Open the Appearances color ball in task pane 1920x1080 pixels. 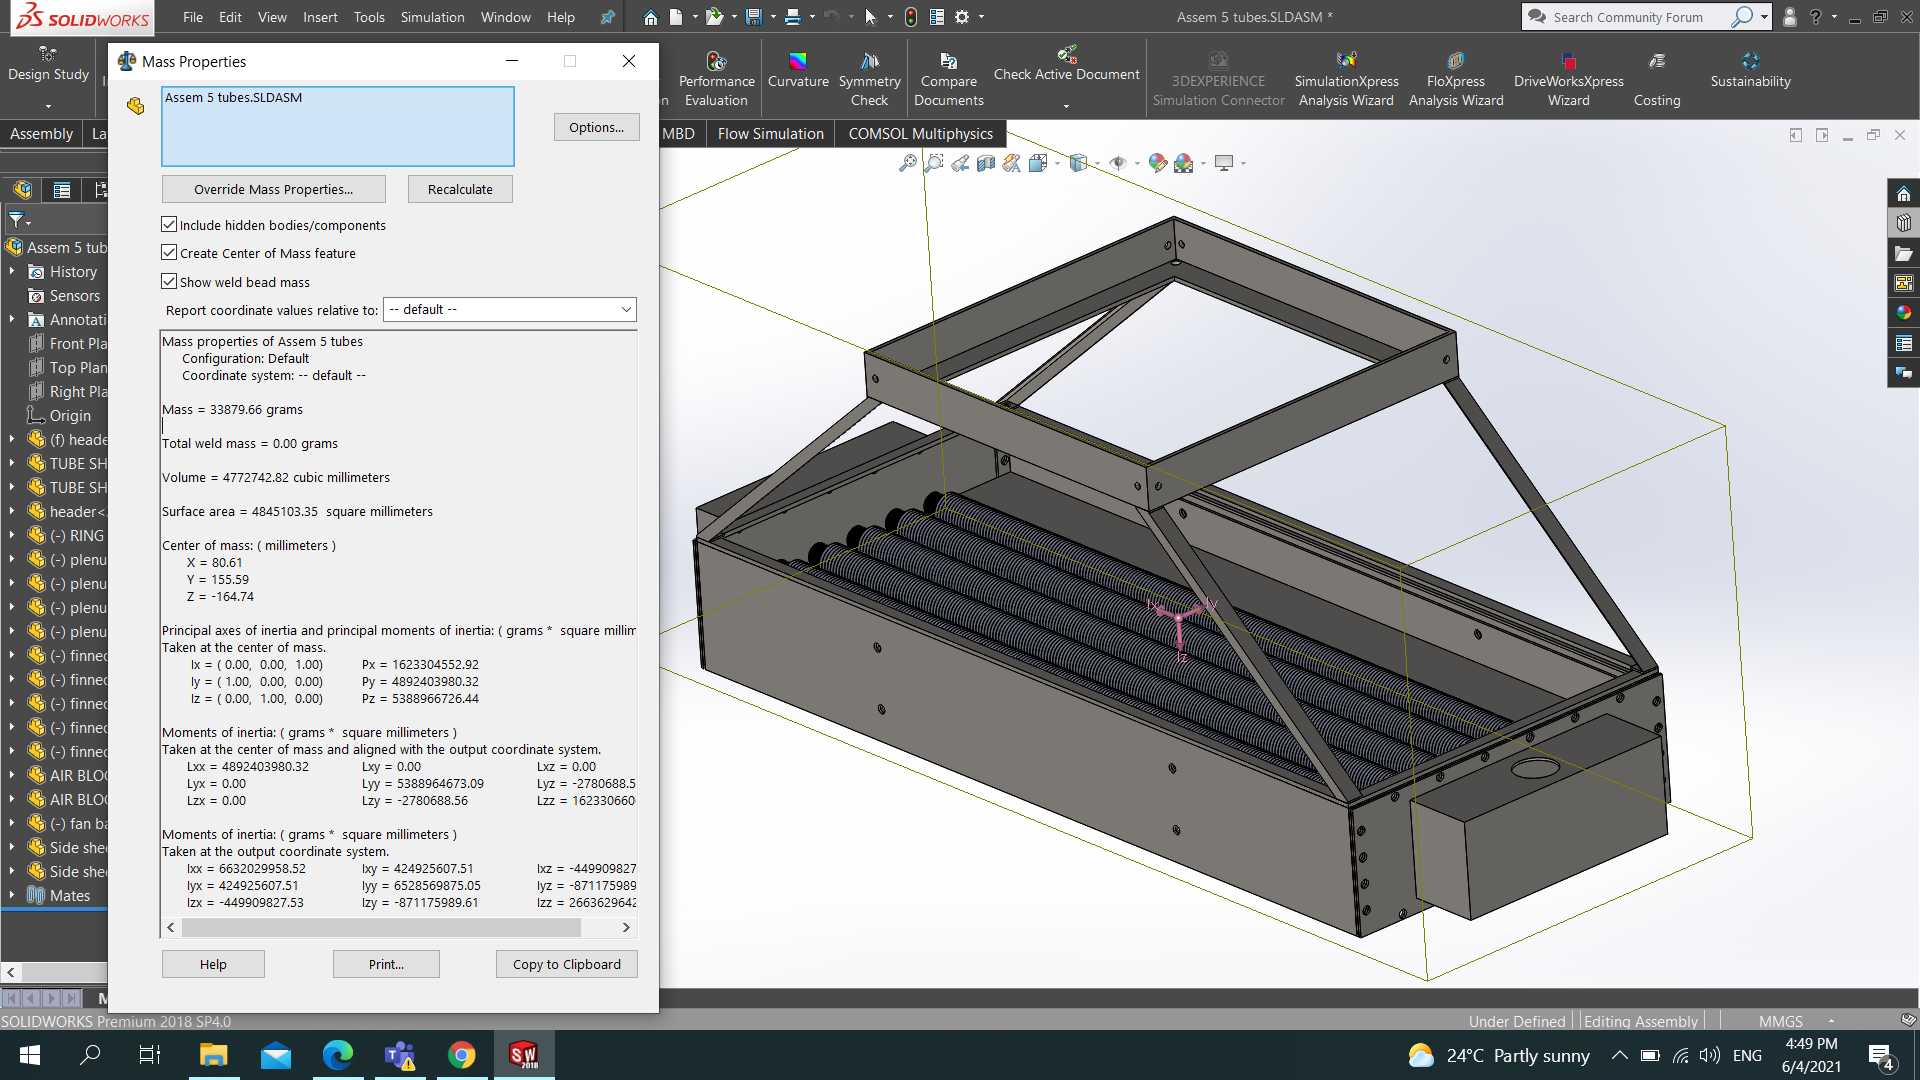click(1903, 313)
